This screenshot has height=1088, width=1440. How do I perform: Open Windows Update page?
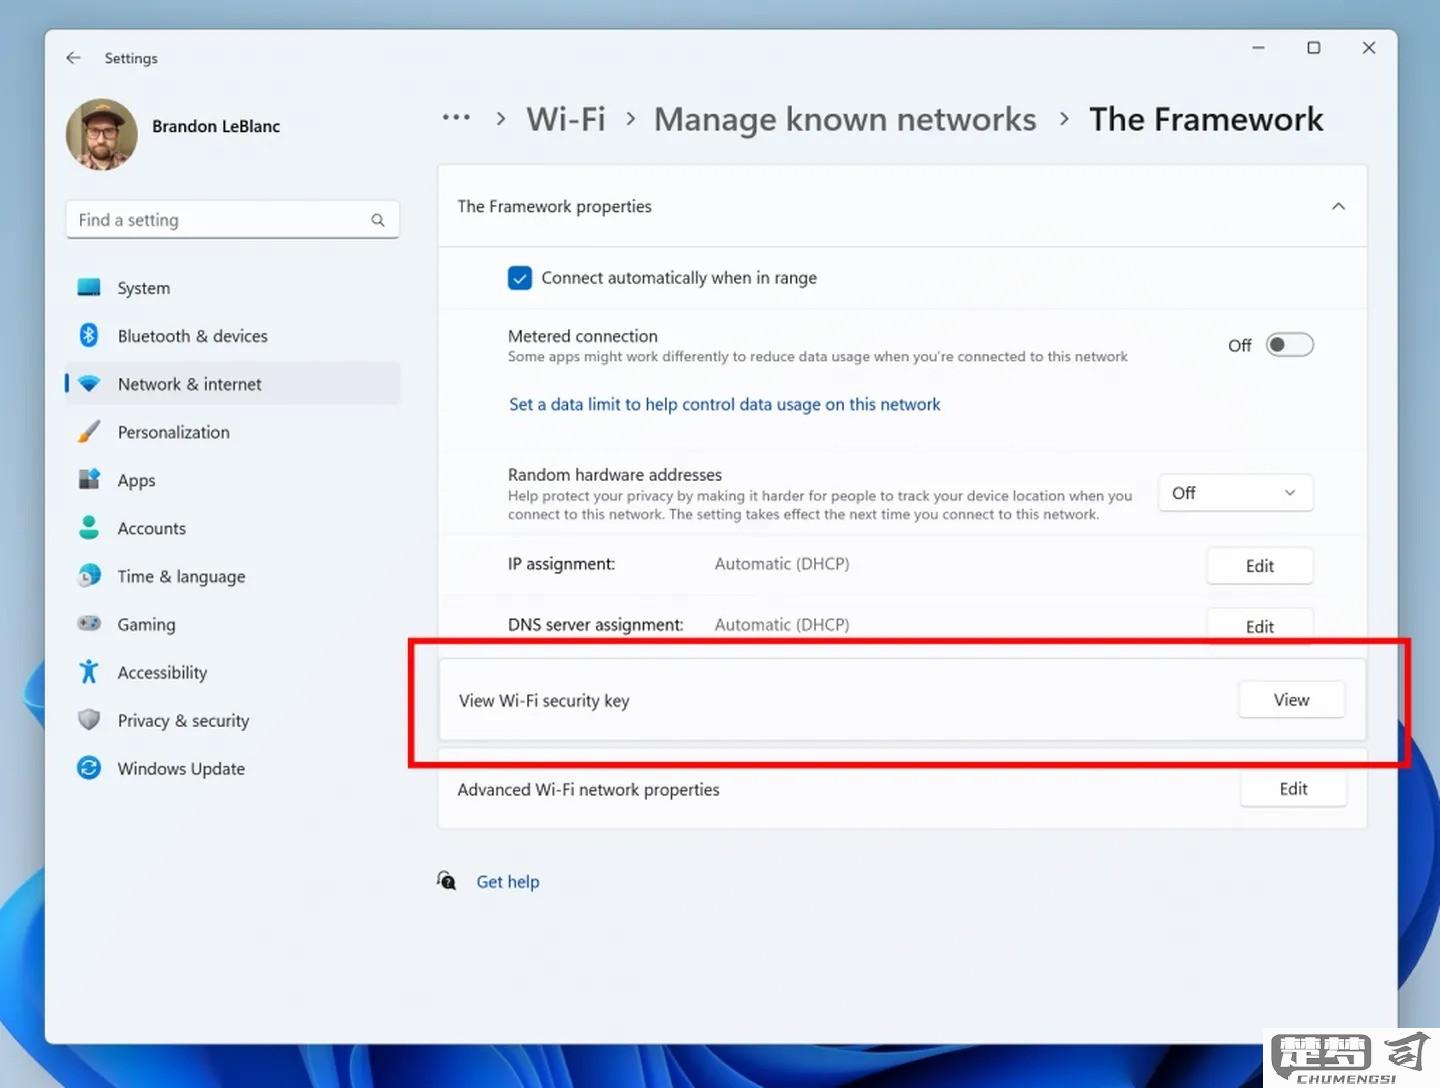tap(232, 768)
